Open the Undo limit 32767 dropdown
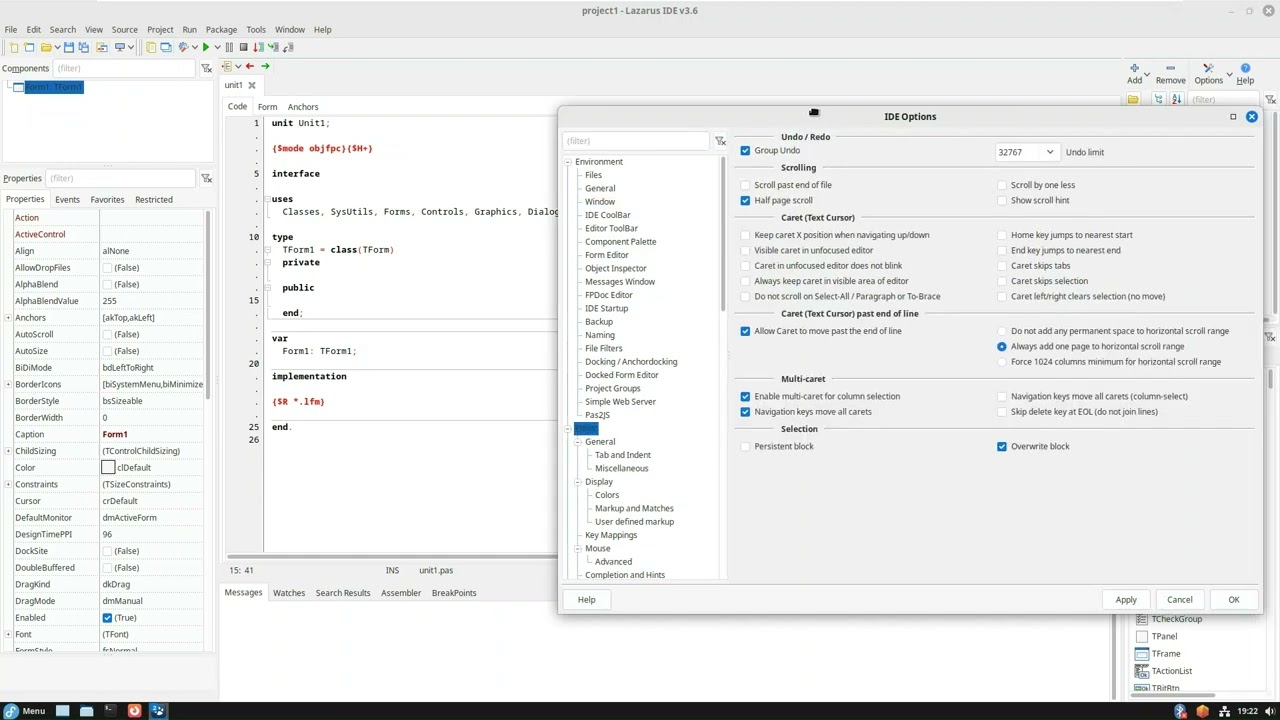The image size is (1280, 720). click(x=1049, y=152)
